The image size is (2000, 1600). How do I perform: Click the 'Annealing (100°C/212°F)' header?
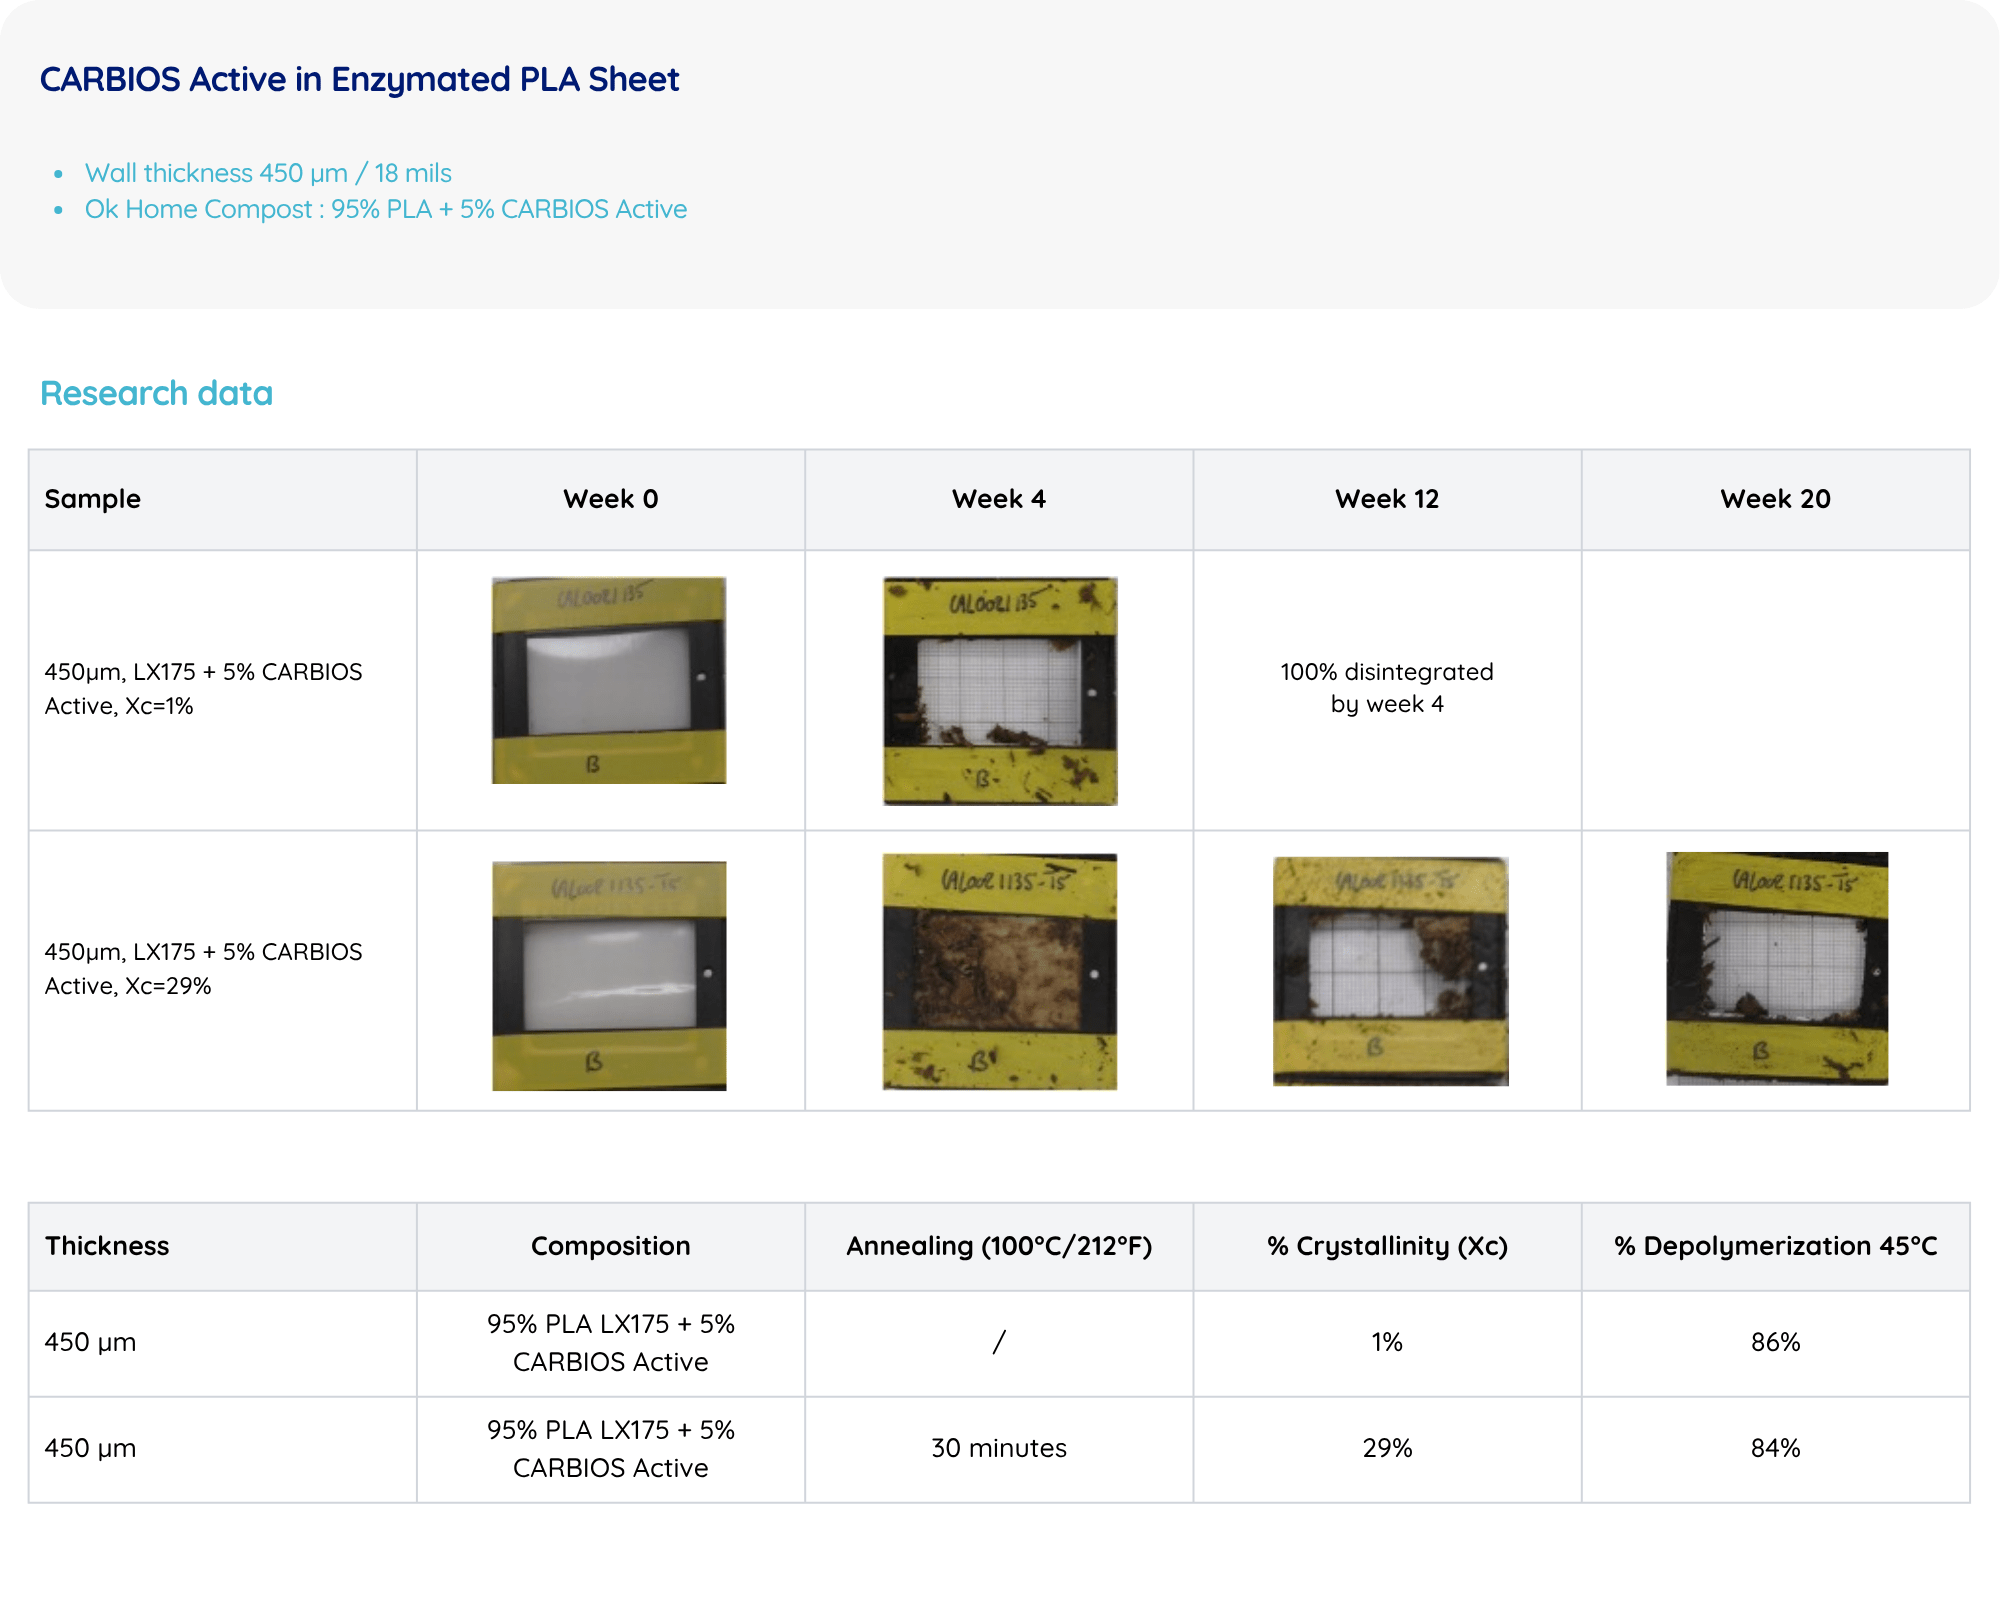coord(999,1246)
